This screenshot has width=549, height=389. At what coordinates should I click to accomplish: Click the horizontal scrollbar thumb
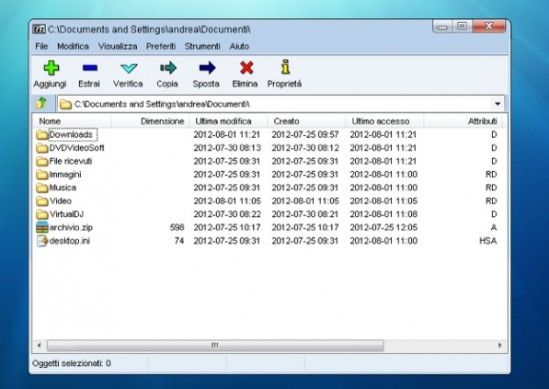[x=215, y=345]
